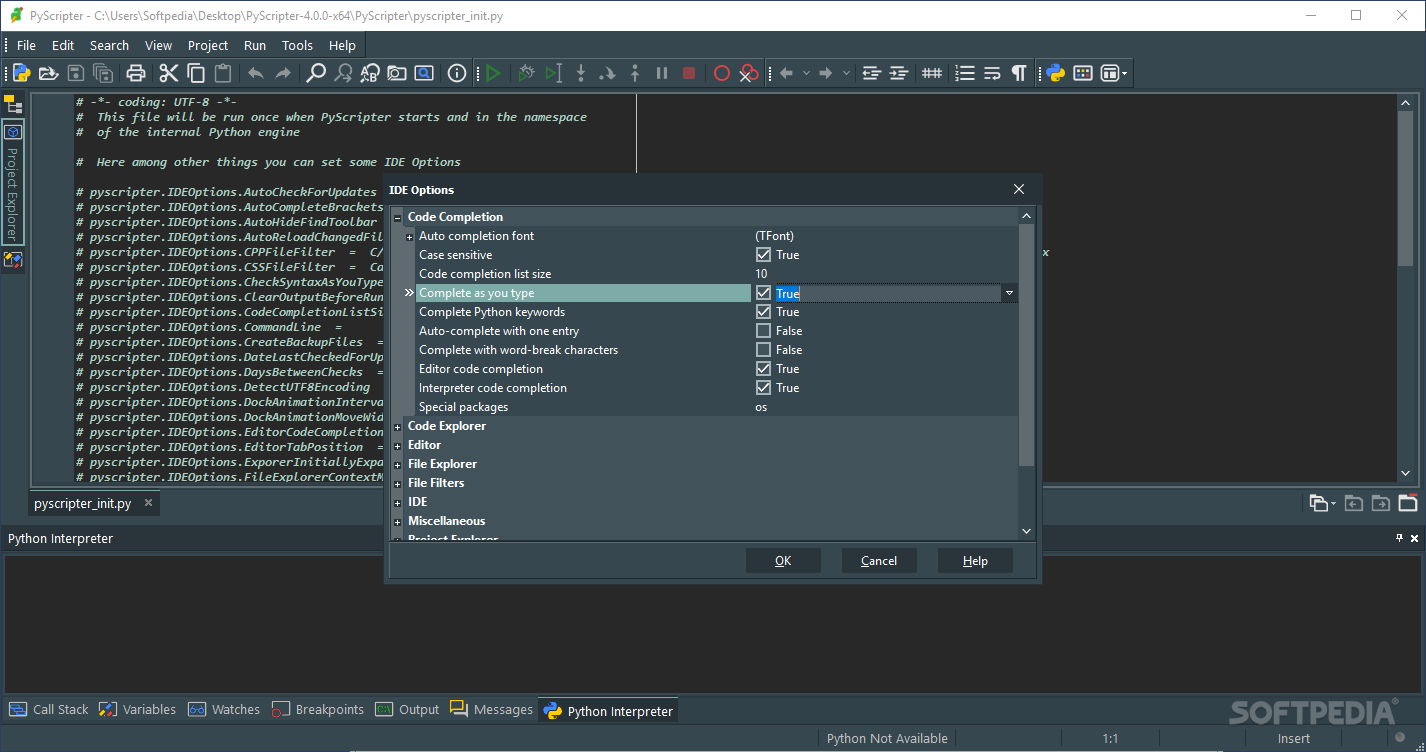The width and height of the screenshot is (1426, 752).
Task: Expand the Auto completion font property
Action: (410, 237)
